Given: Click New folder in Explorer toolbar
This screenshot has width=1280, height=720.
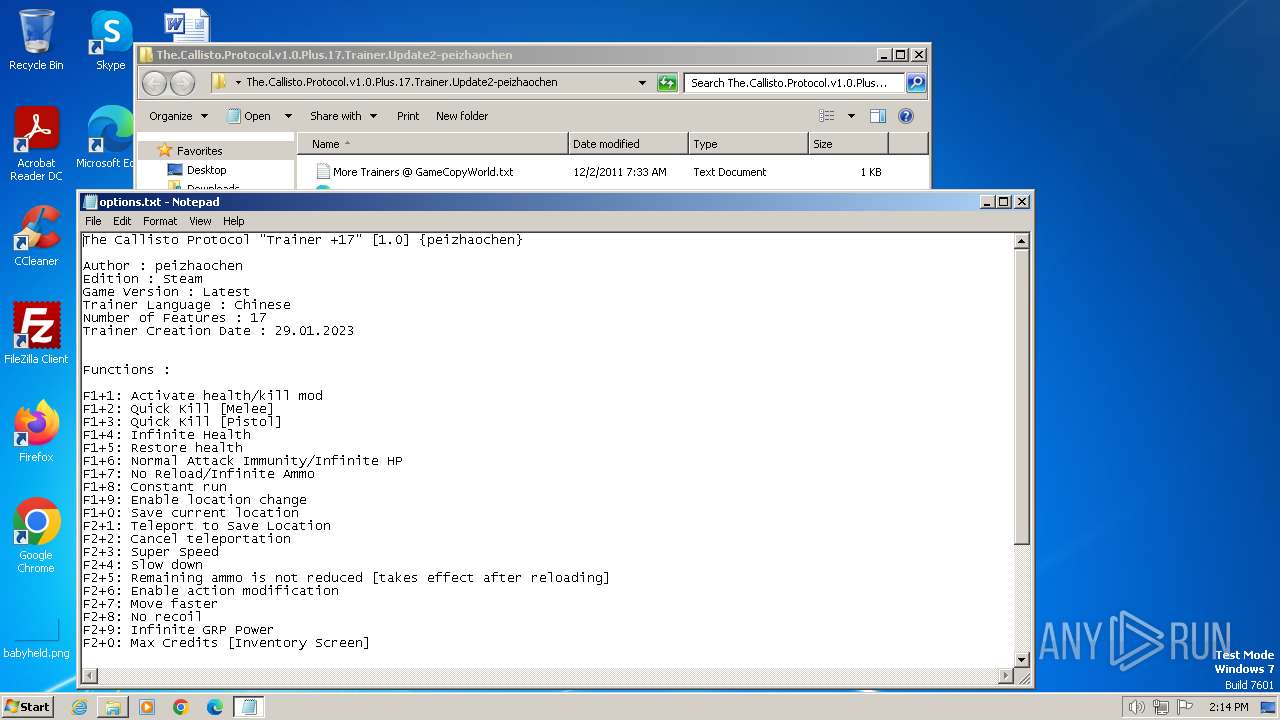Looking at the screenshot, I should [462, 116].
